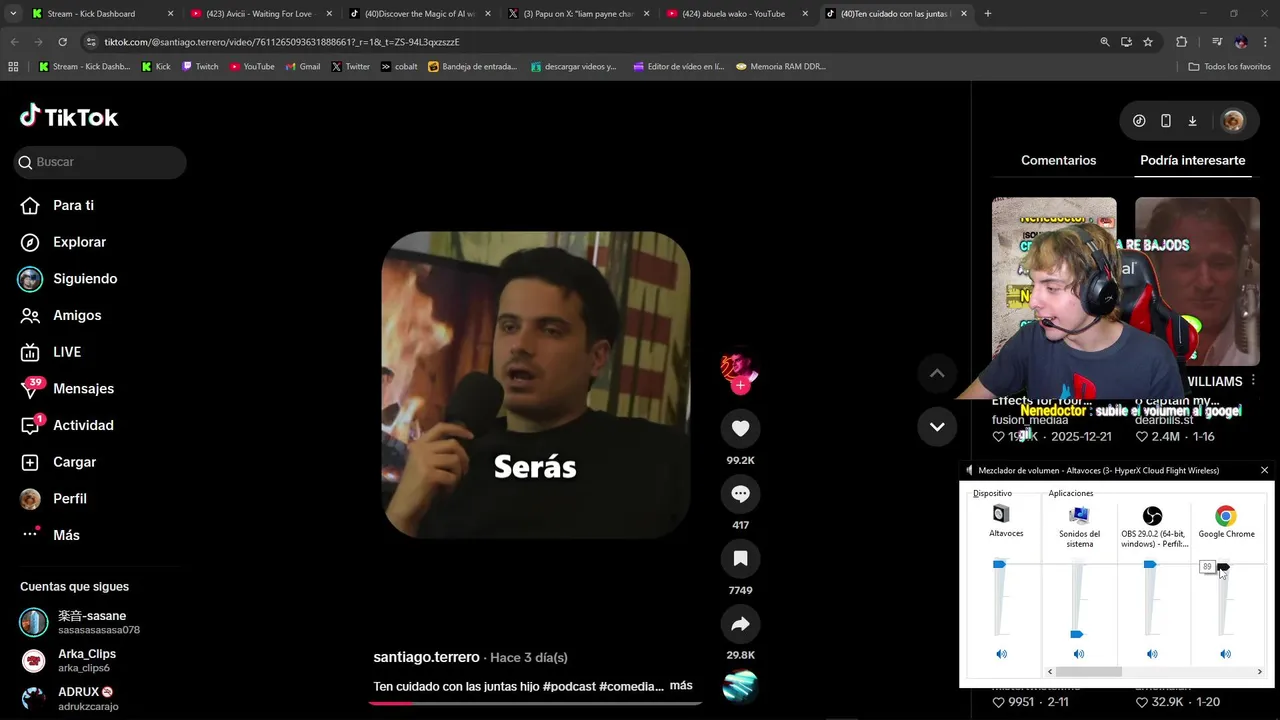The width and height of the screenshot is (1280, 720).
Task: Expand the caption with más
Action: point(681,686)
